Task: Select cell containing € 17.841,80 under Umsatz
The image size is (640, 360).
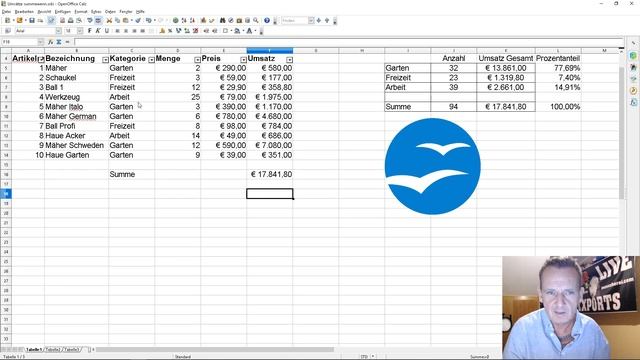Action: (x=269, y=174)
